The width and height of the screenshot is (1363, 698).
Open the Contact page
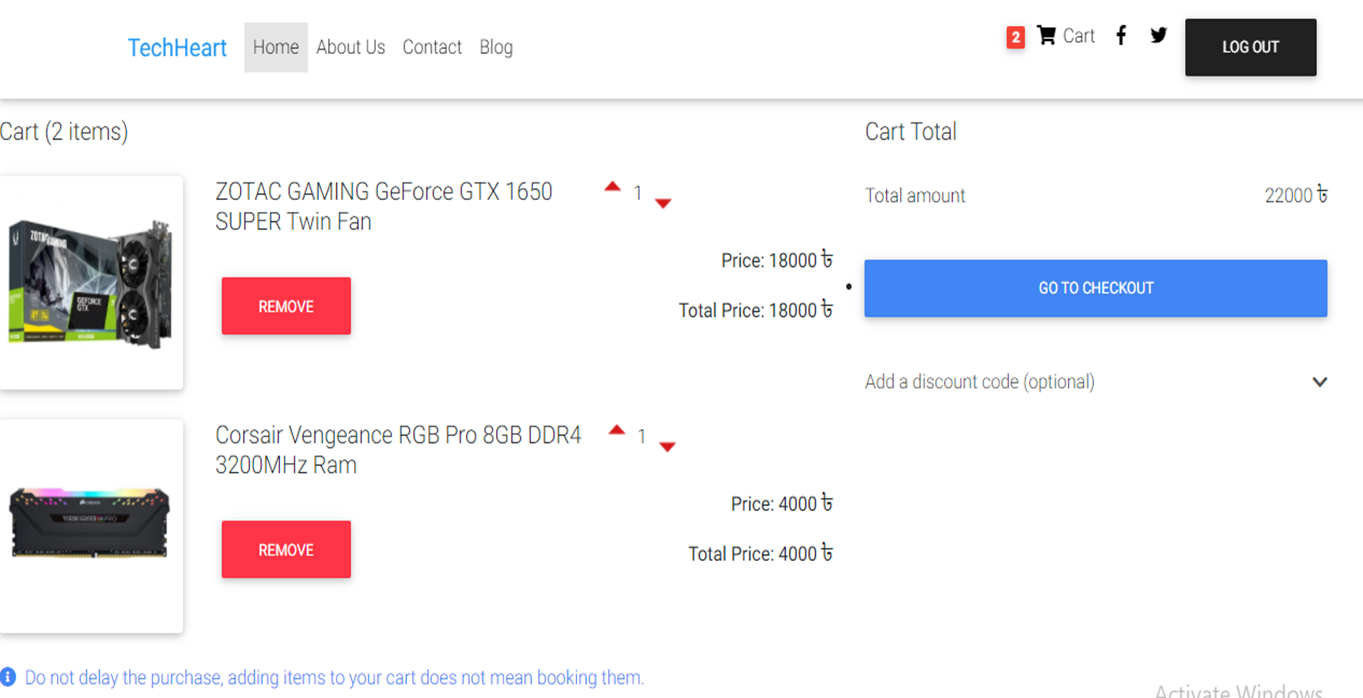coord(432,47)
